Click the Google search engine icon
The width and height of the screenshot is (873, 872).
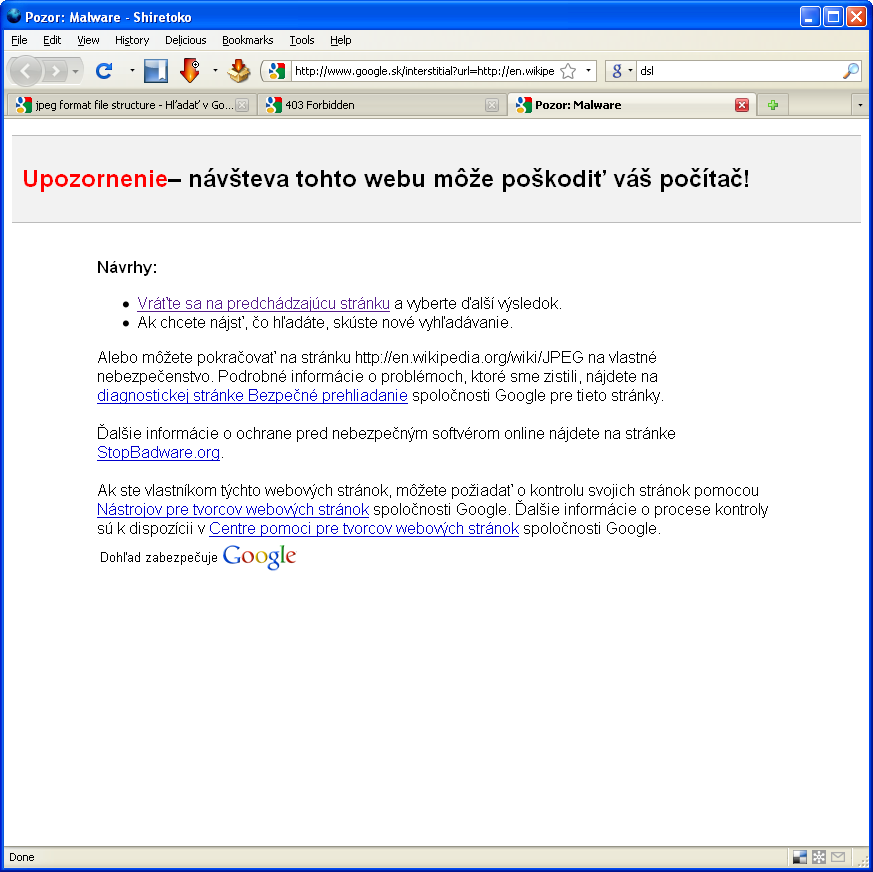coord(617,71)
